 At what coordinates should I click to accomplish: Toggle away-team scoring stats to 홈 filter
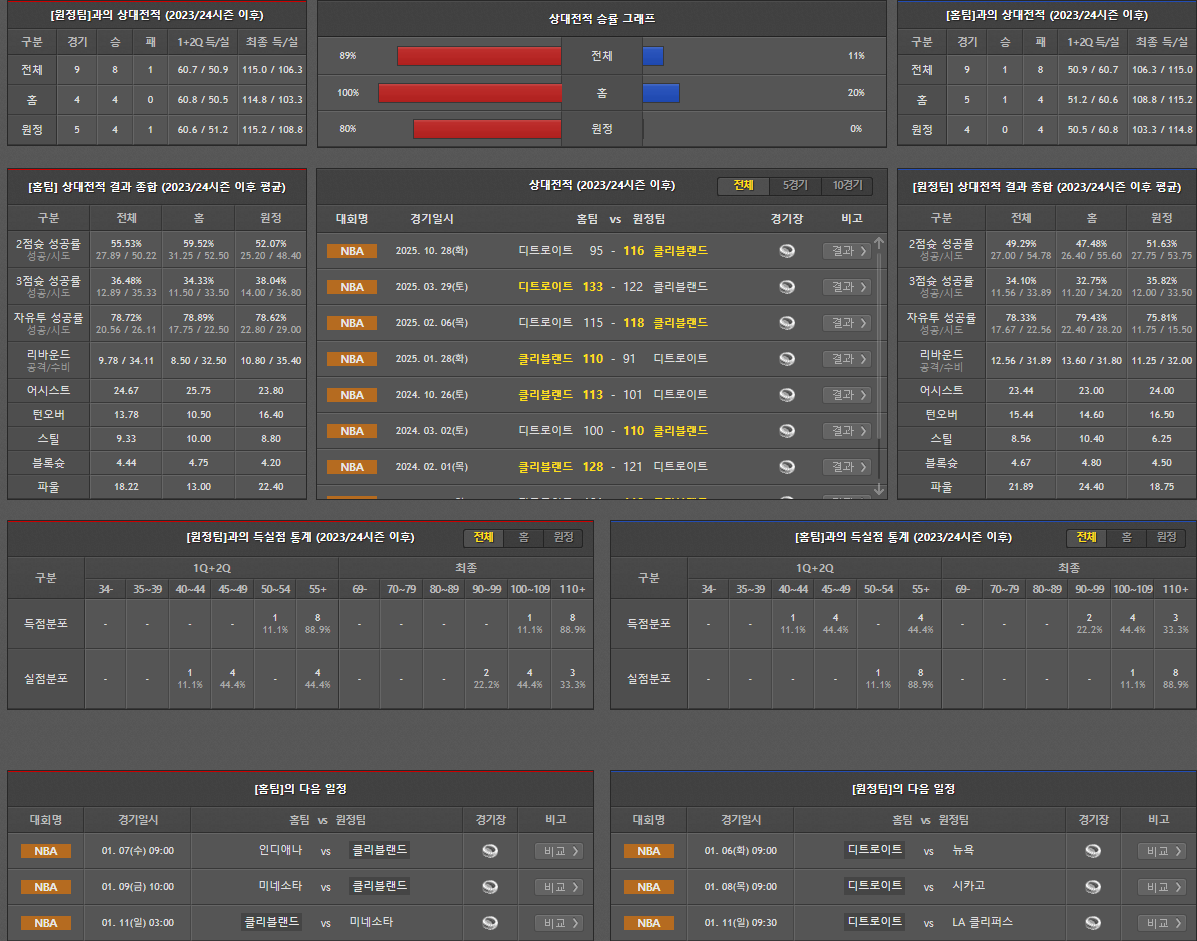[x=523, y=538]
